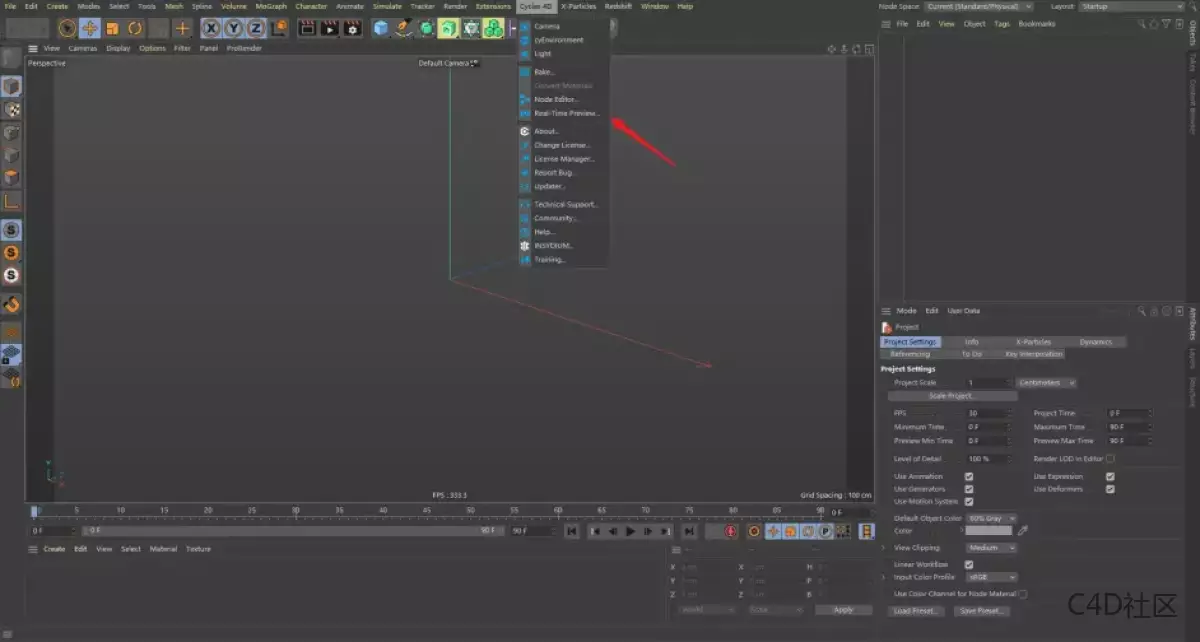The image size is (1200, 642).
Task: Select the Move tool in the toolbar
Action: click(88, 27)
